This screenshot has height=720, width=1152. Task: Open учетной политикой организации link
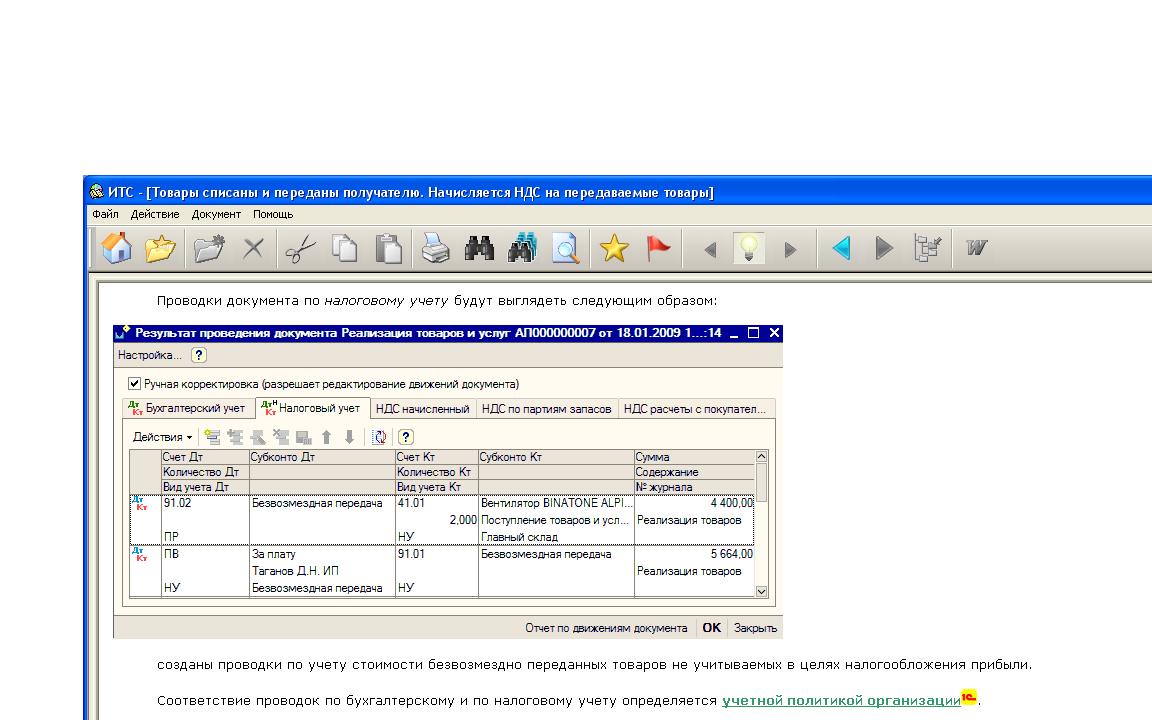840,701
